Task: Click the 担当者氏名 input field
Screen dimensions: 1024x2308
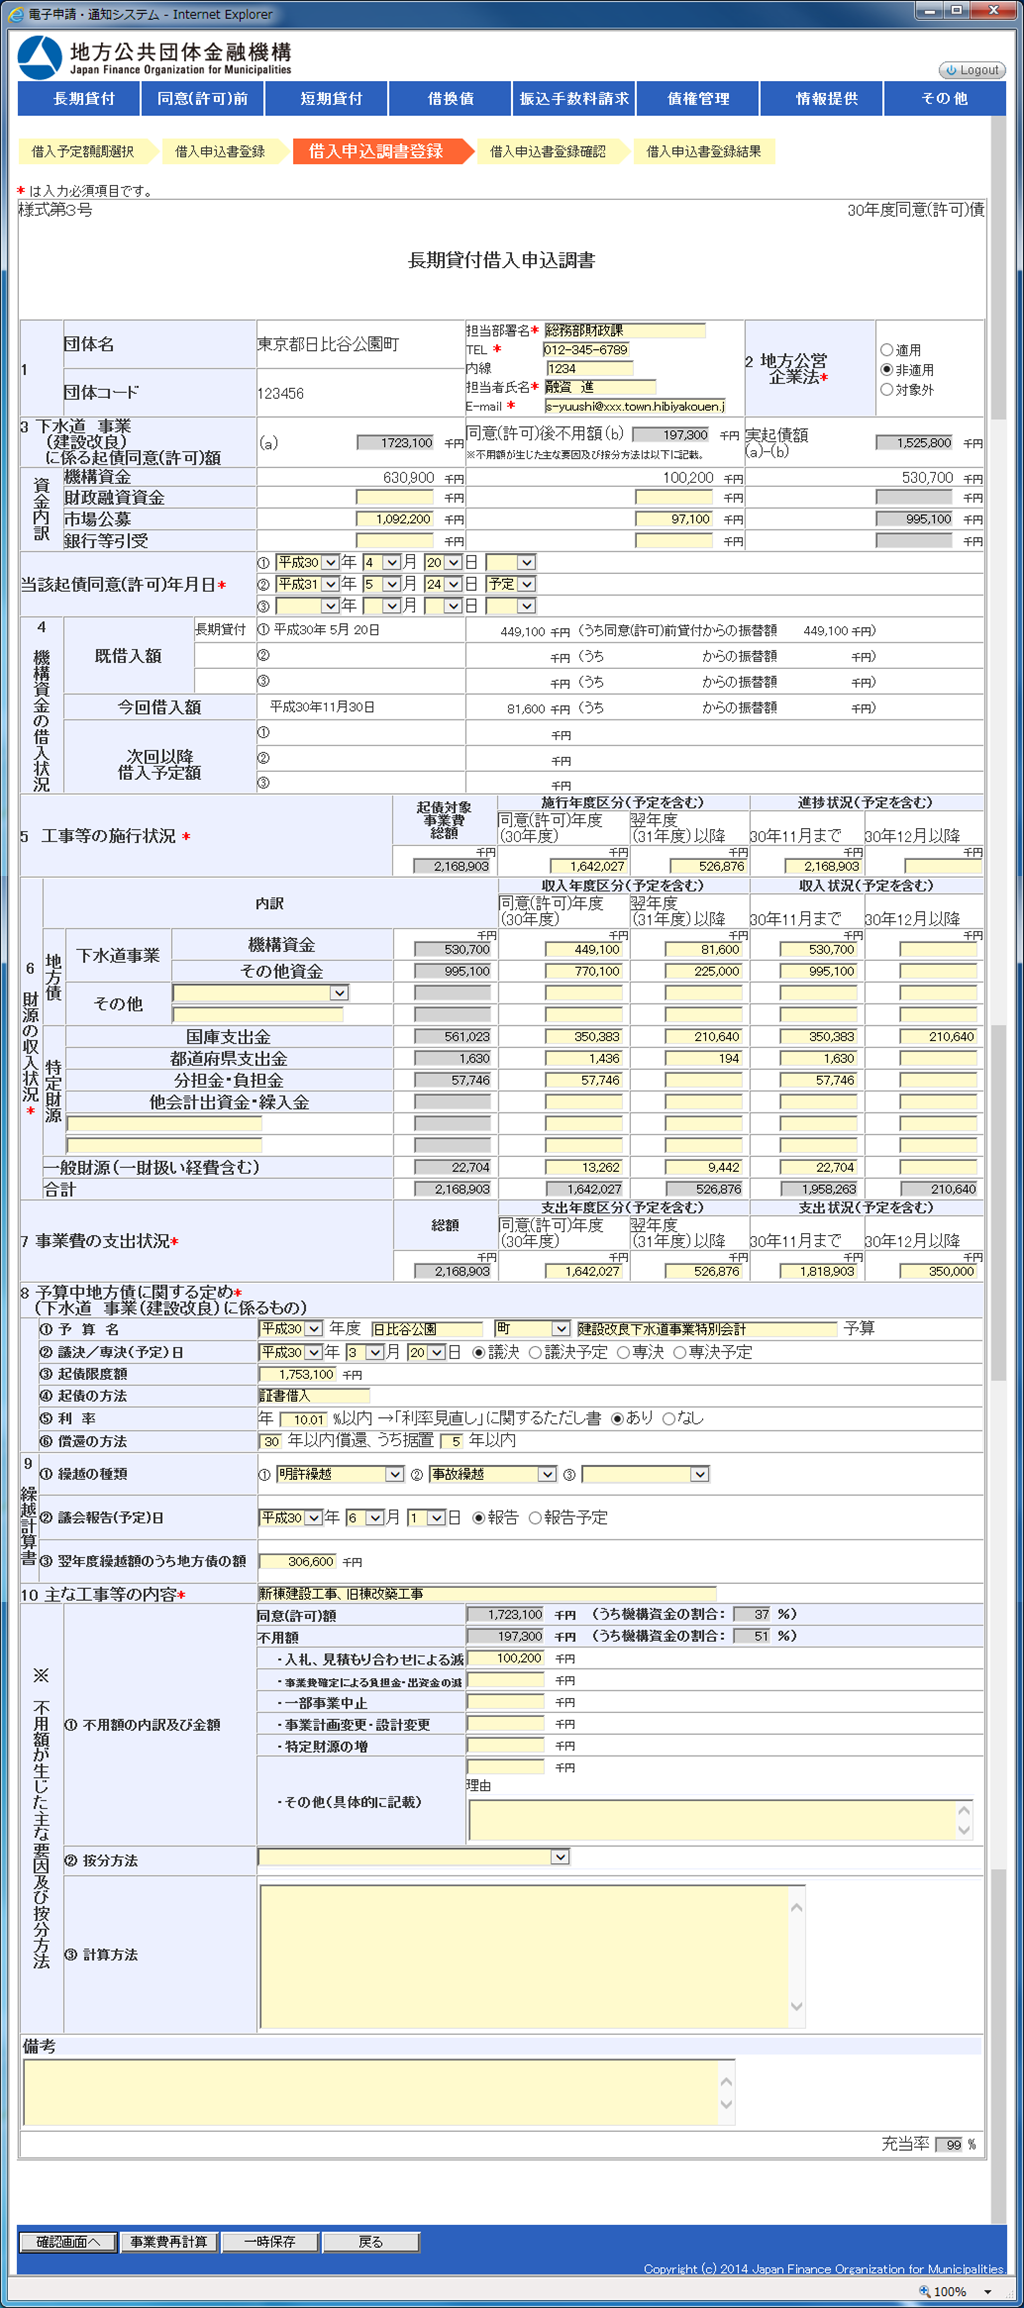Action: pos(600,387)
